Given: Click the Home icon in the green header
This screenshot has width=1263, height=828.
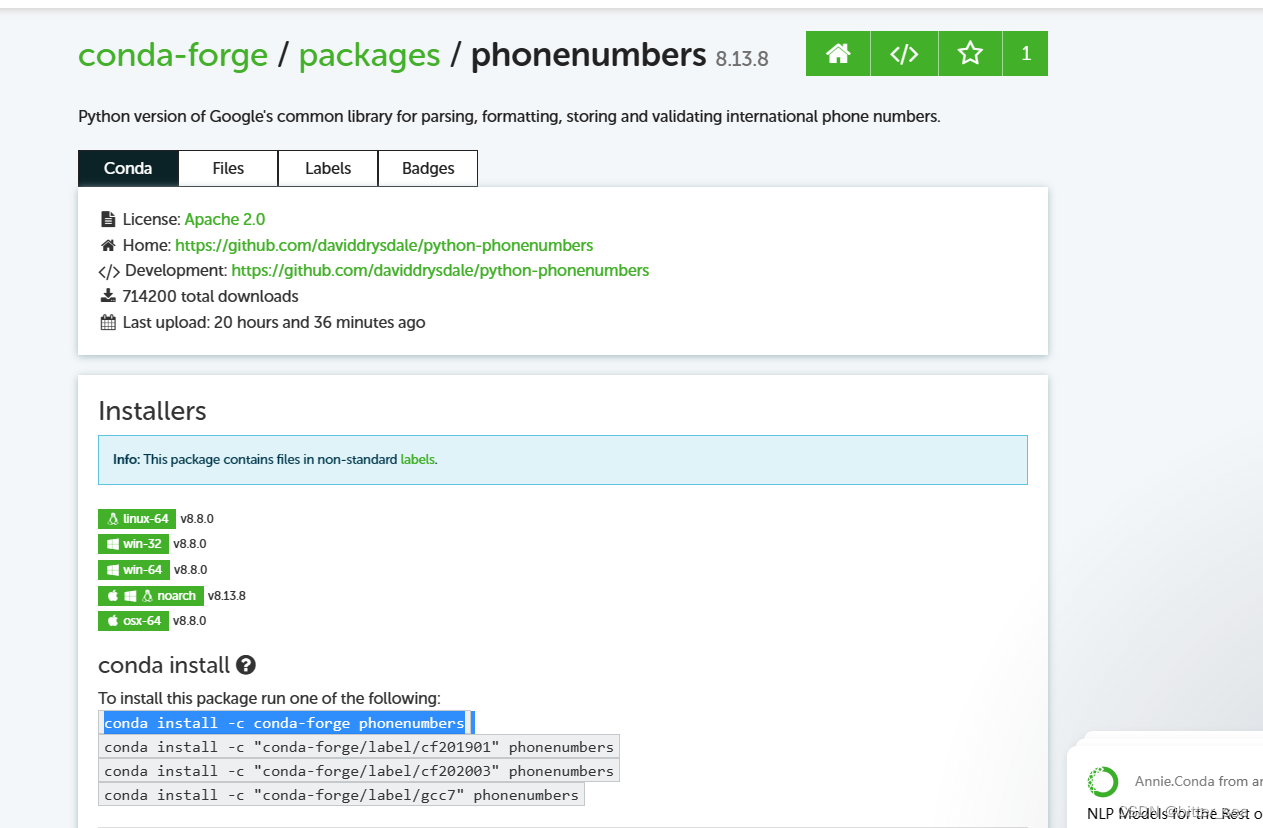Looking at the screenshot, I should (837, 53).
